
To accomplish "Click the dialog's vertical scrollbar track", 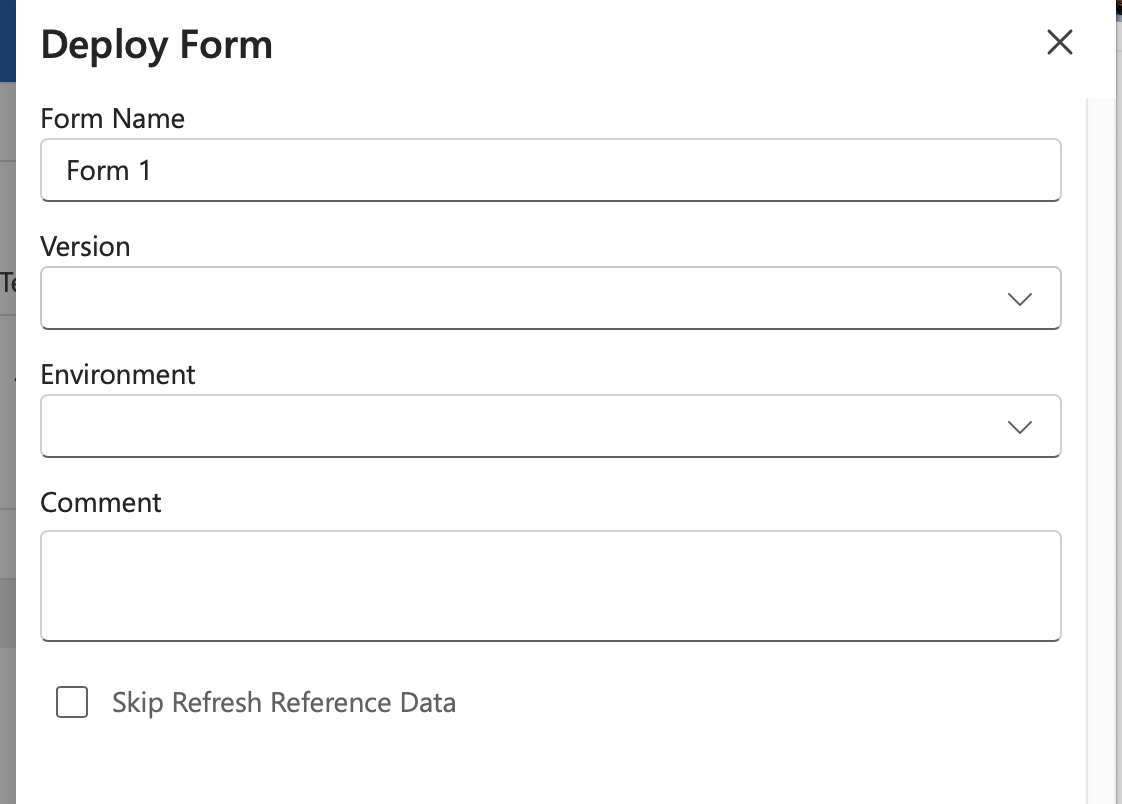I will pyautogui.click(x=1100, y=450).
